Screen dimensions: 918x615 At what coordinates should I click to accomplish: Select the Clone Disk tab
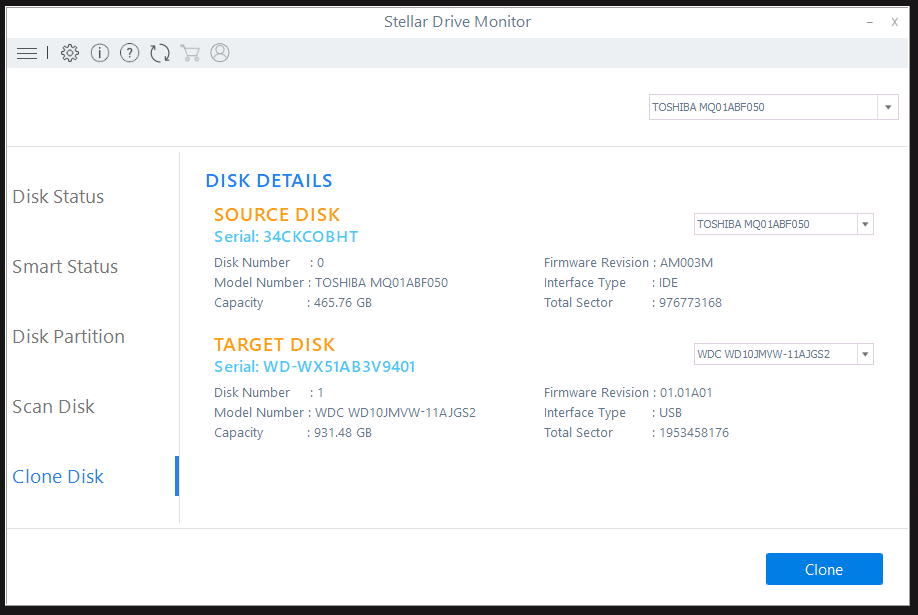58,477
